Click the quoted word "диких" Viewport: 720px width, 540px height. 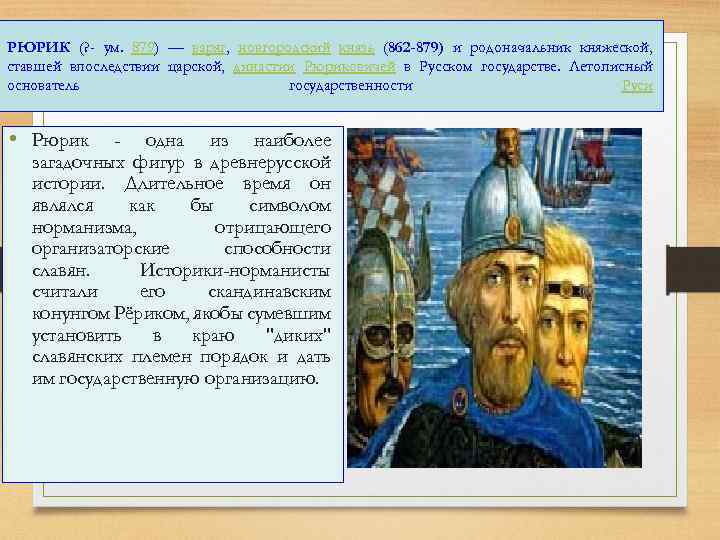point(298,336)
